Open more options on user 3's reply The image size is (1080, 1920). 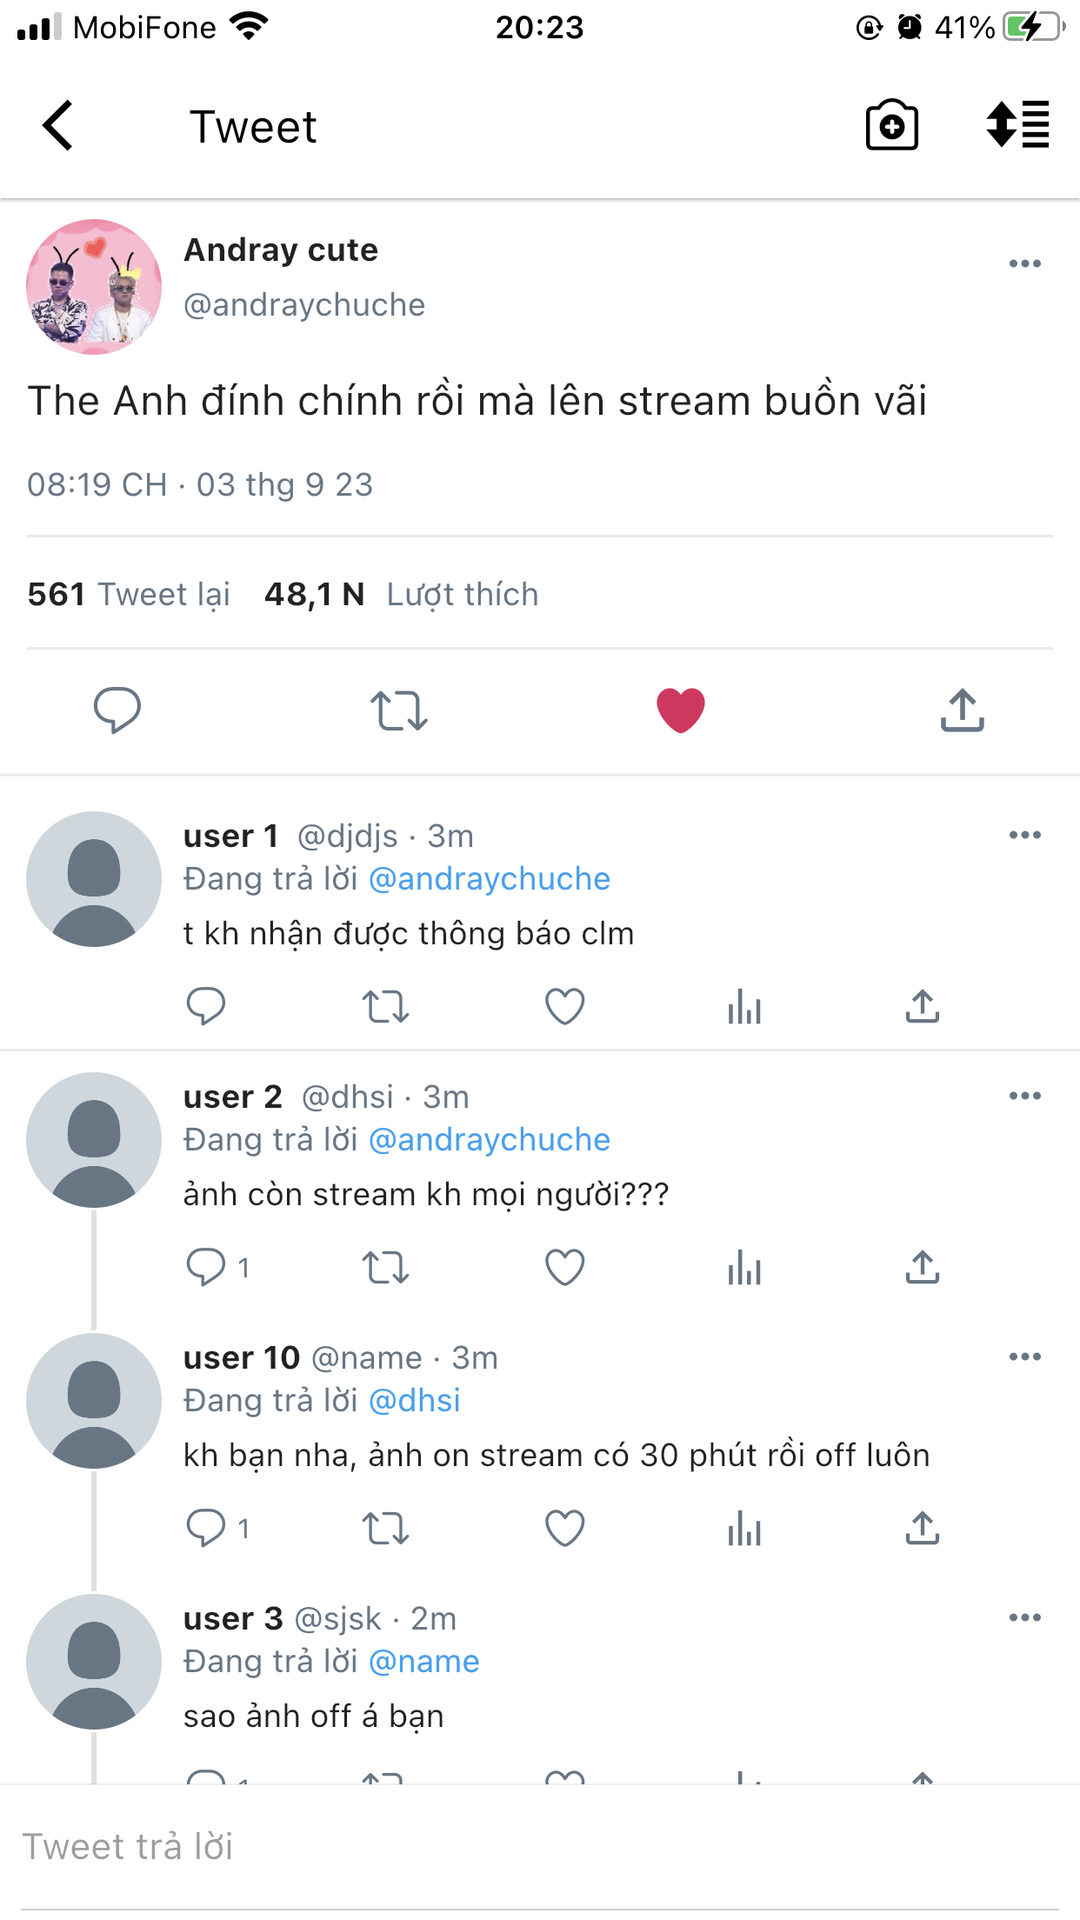pyautogui.click(x=1025, y=1618)
